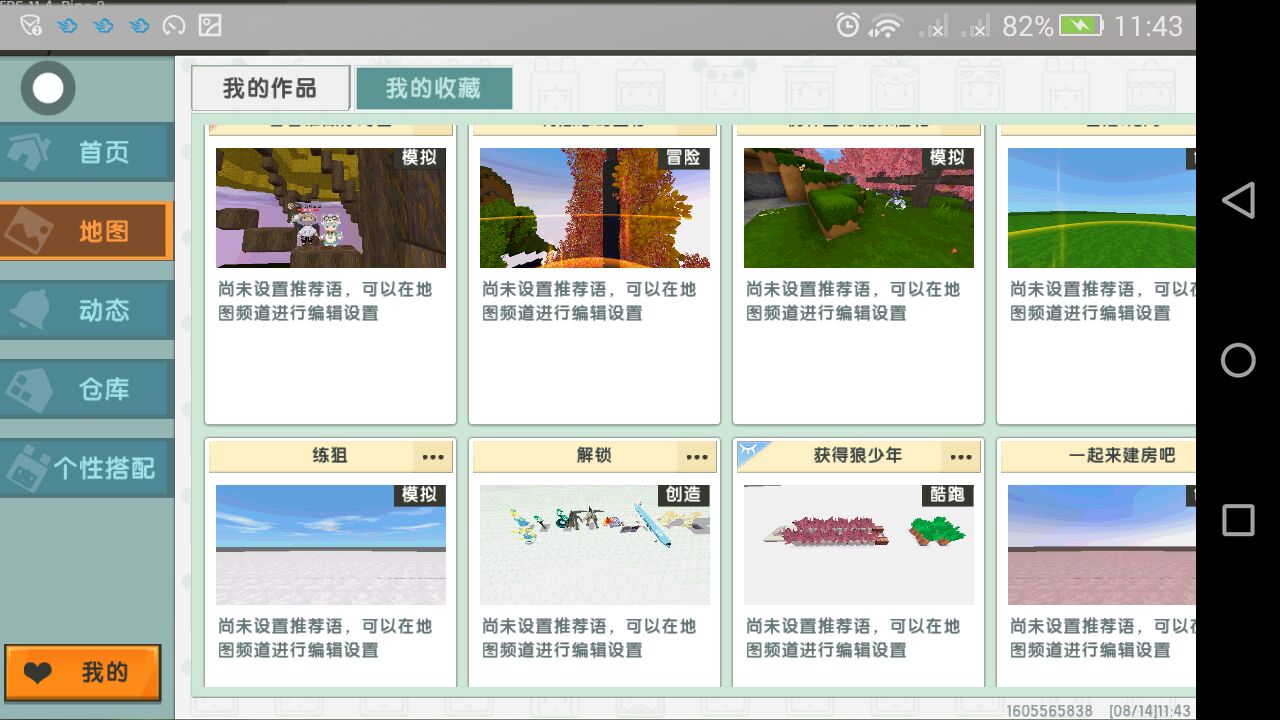Open the 一起来建房吧 map thumbnail
1280x720 pixels.
click(1101, 545)
